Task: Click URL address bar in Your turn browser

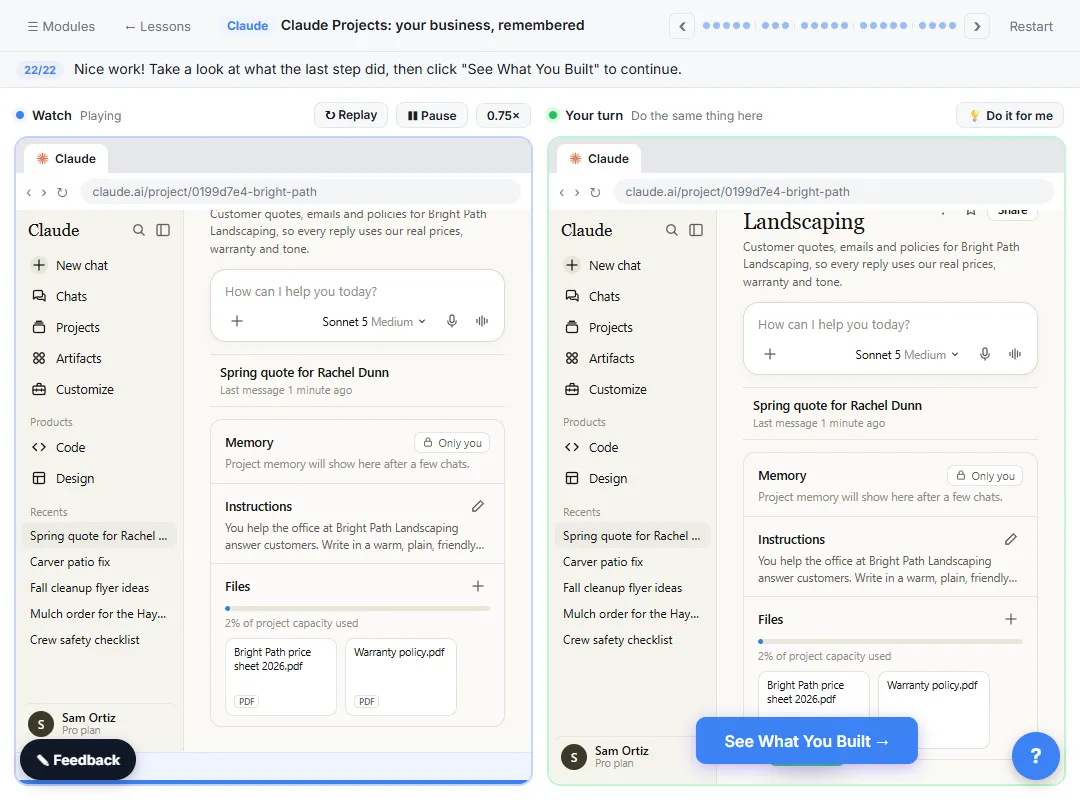Action: tap(833, 192)
